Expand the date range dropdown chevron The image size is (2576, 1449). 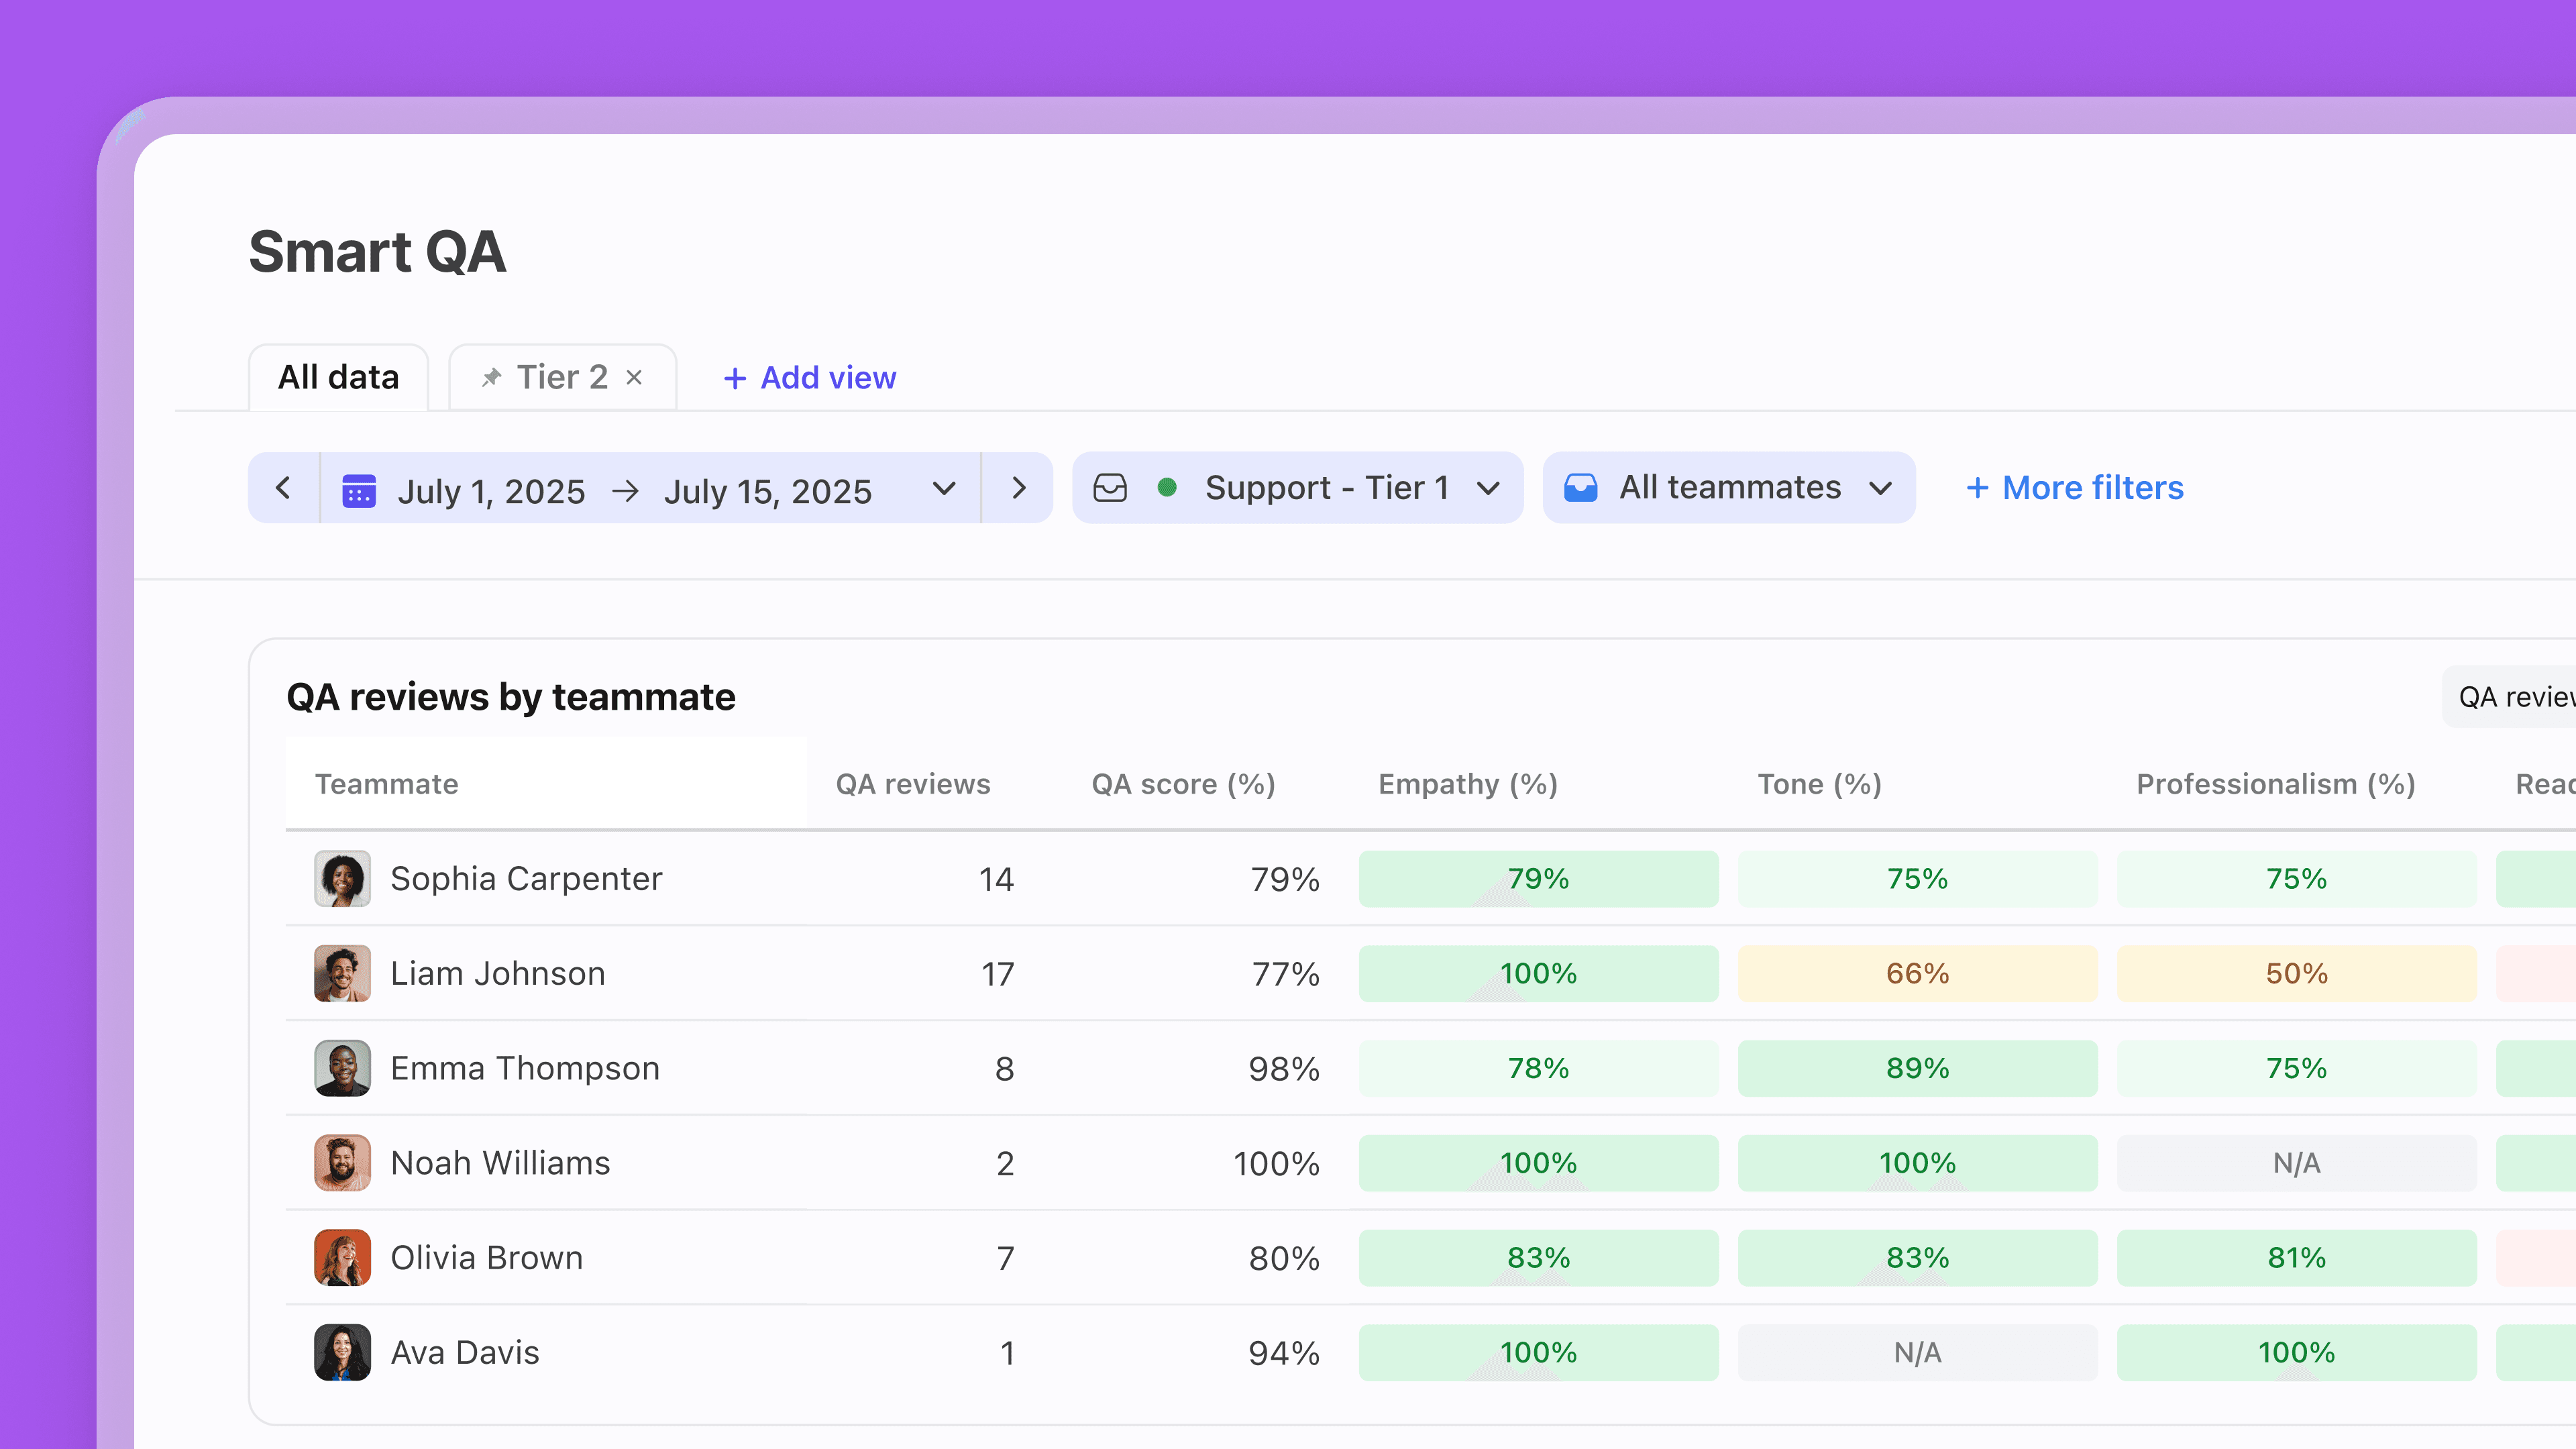[944, 489]
